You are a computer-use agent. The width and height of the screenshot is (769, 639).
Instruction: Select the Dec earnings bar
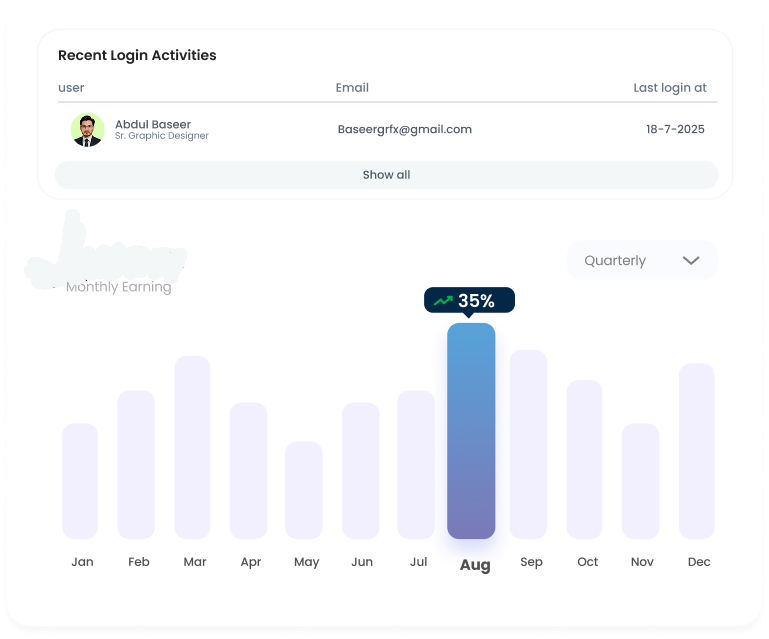[x=697, y=451]
